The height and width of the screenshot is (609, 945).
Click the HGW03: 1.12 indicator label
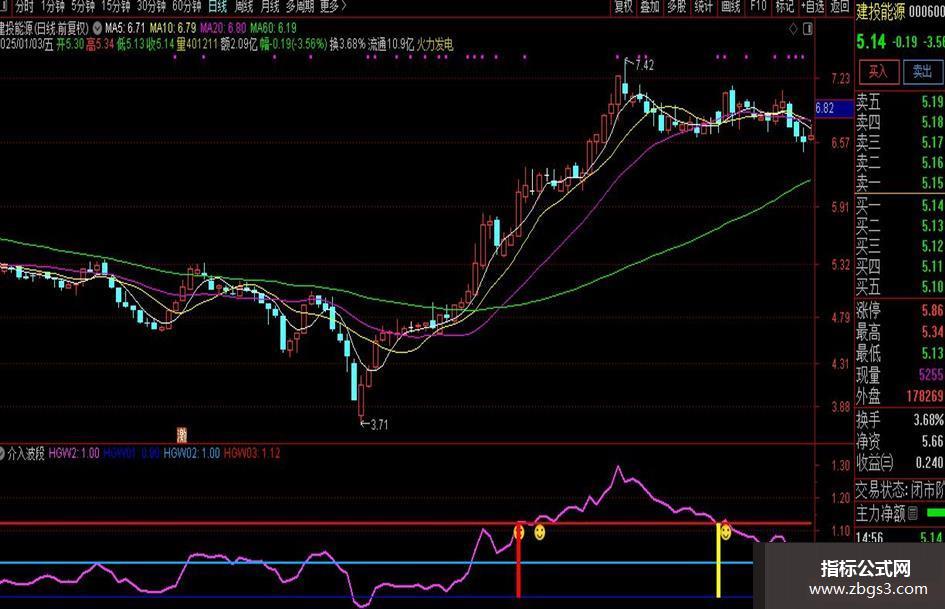(251, 453)
